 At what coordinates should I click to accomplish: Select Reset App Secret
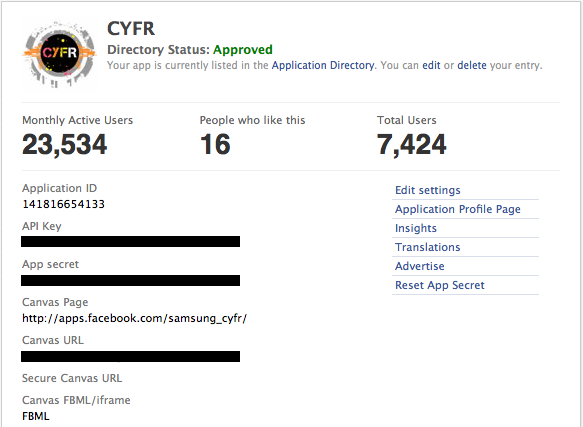(x=439, y=285)
